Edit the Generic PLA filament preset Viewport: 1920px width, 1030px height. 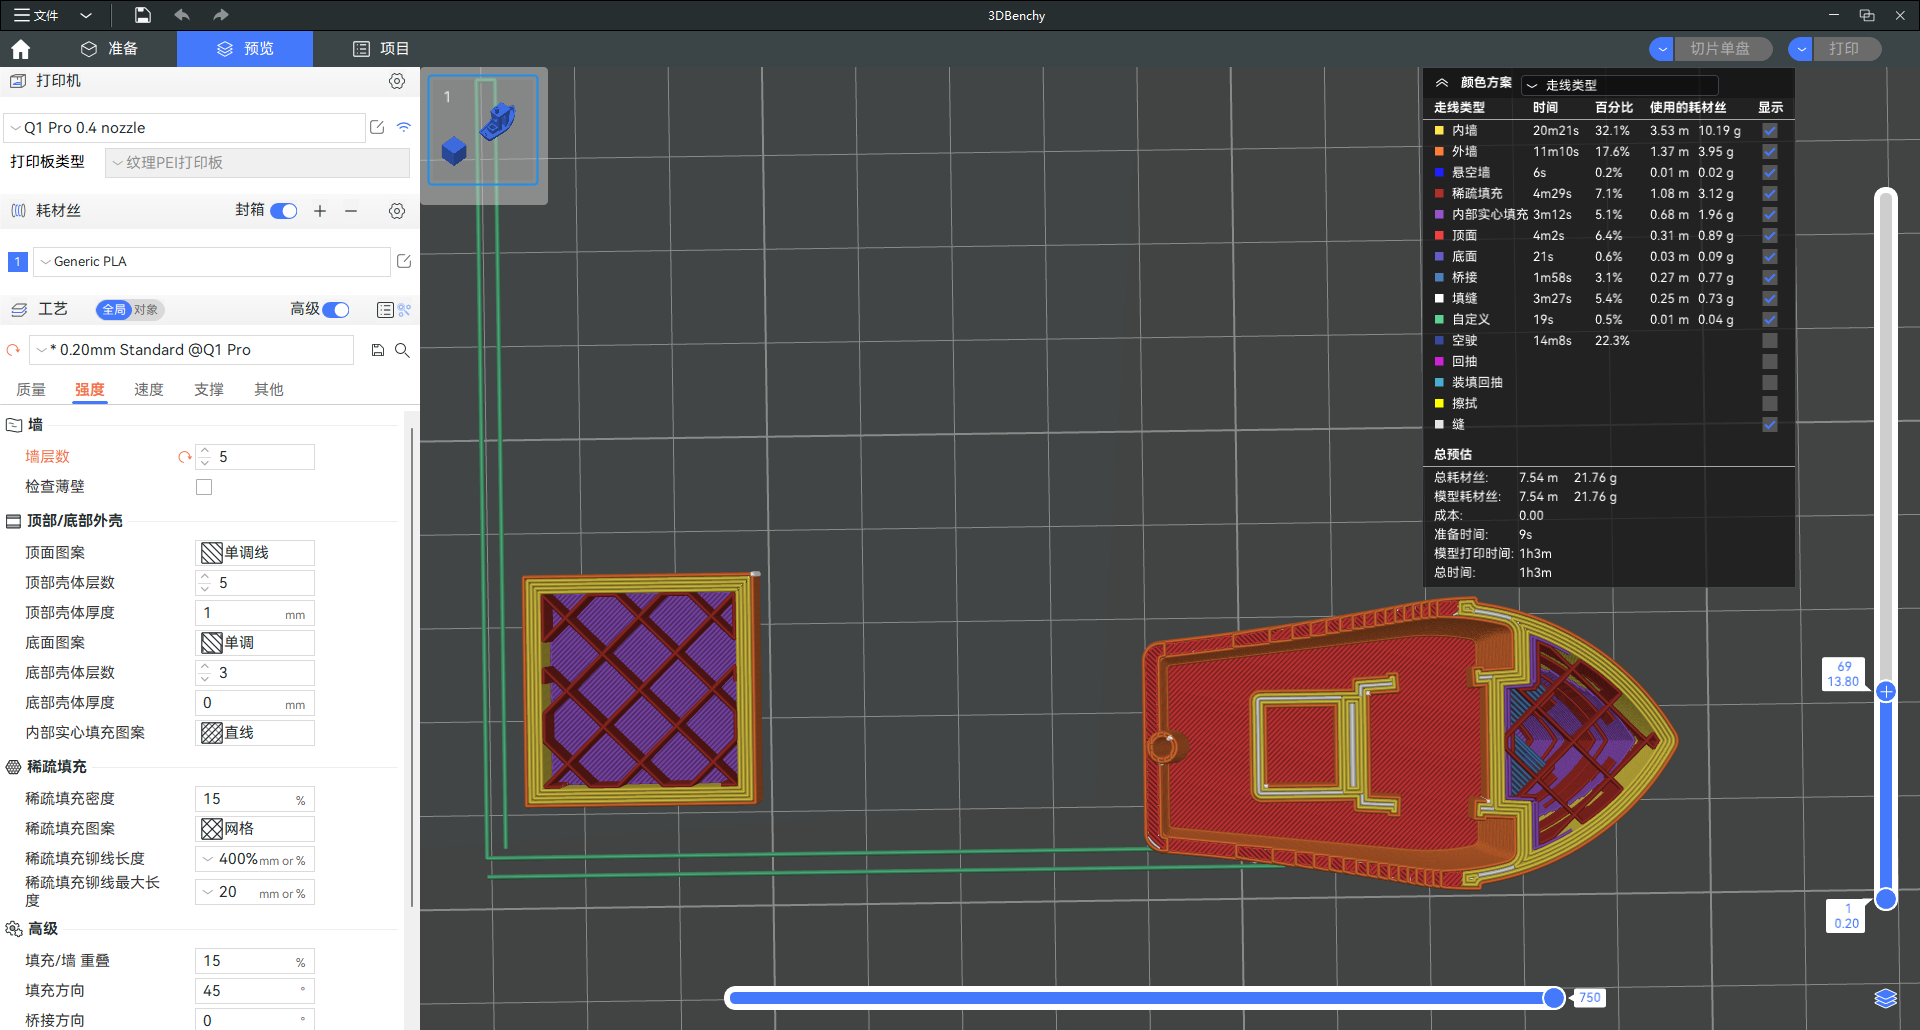pyautogui.click(x=404, y=261)
